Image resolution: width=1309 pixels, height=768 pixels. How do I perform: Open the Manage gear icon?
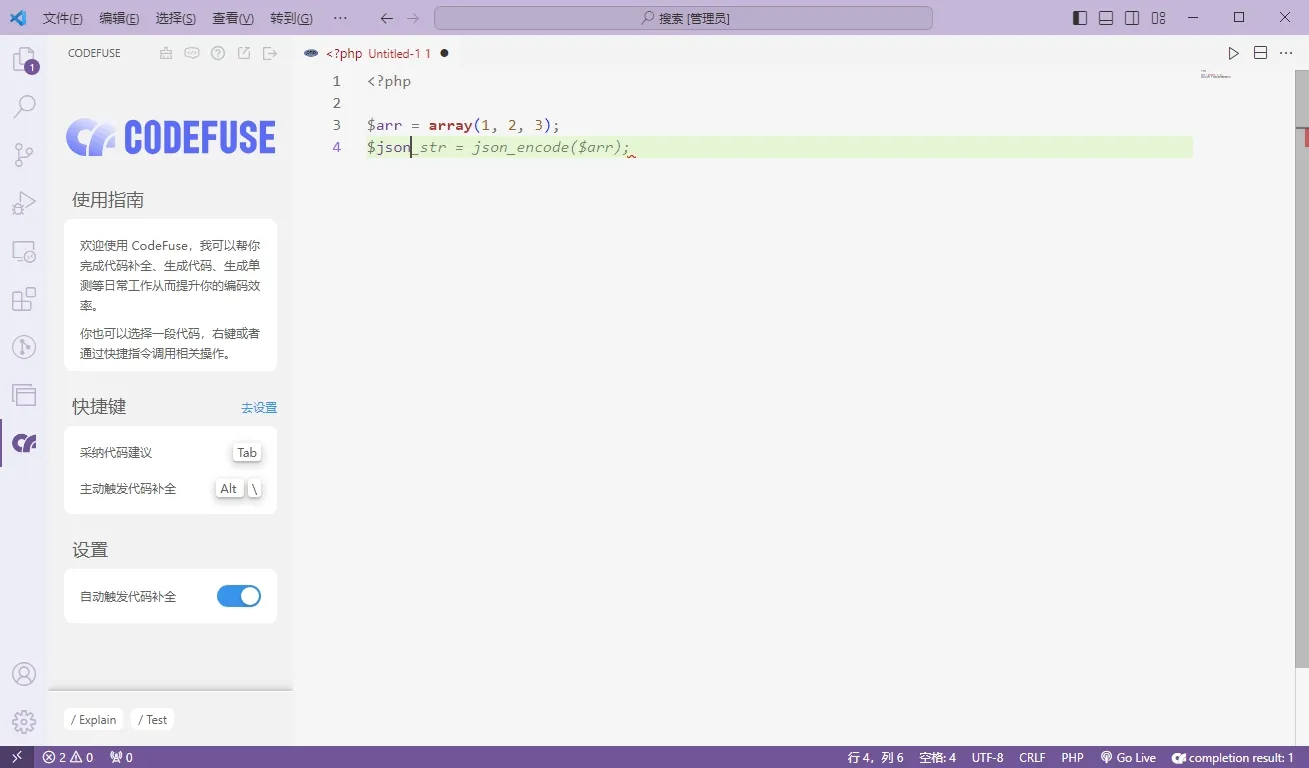point(24,722)
